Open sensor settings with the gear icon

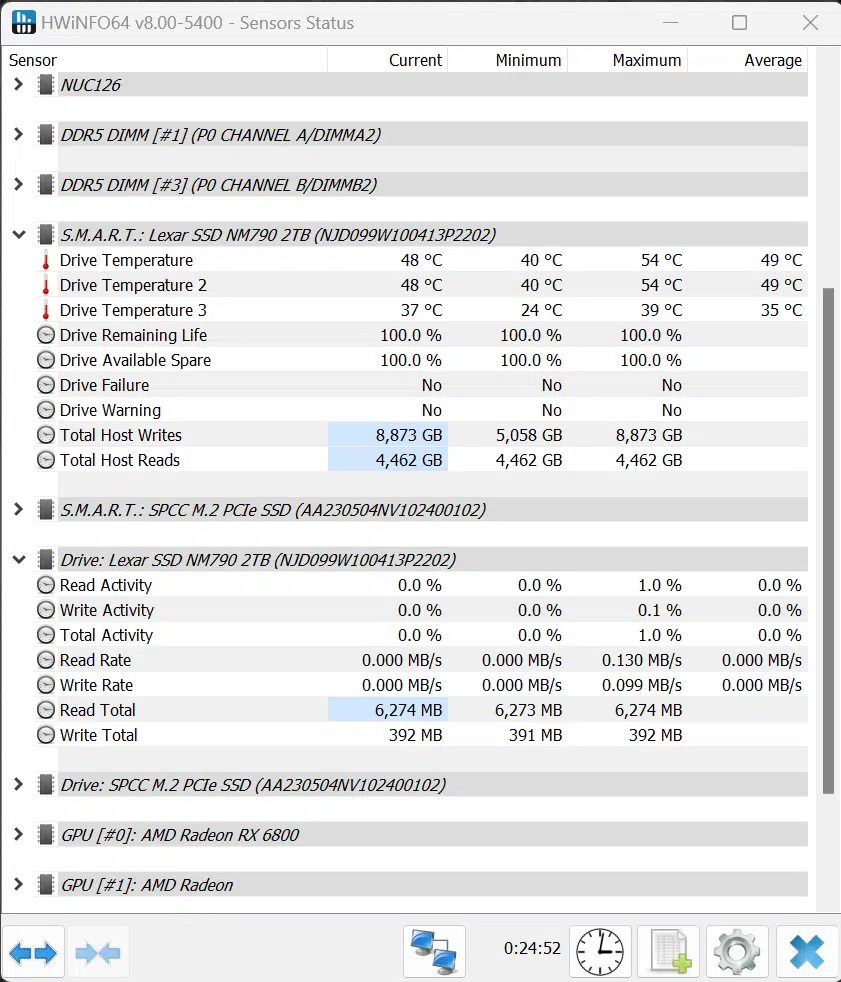point(737,952)
